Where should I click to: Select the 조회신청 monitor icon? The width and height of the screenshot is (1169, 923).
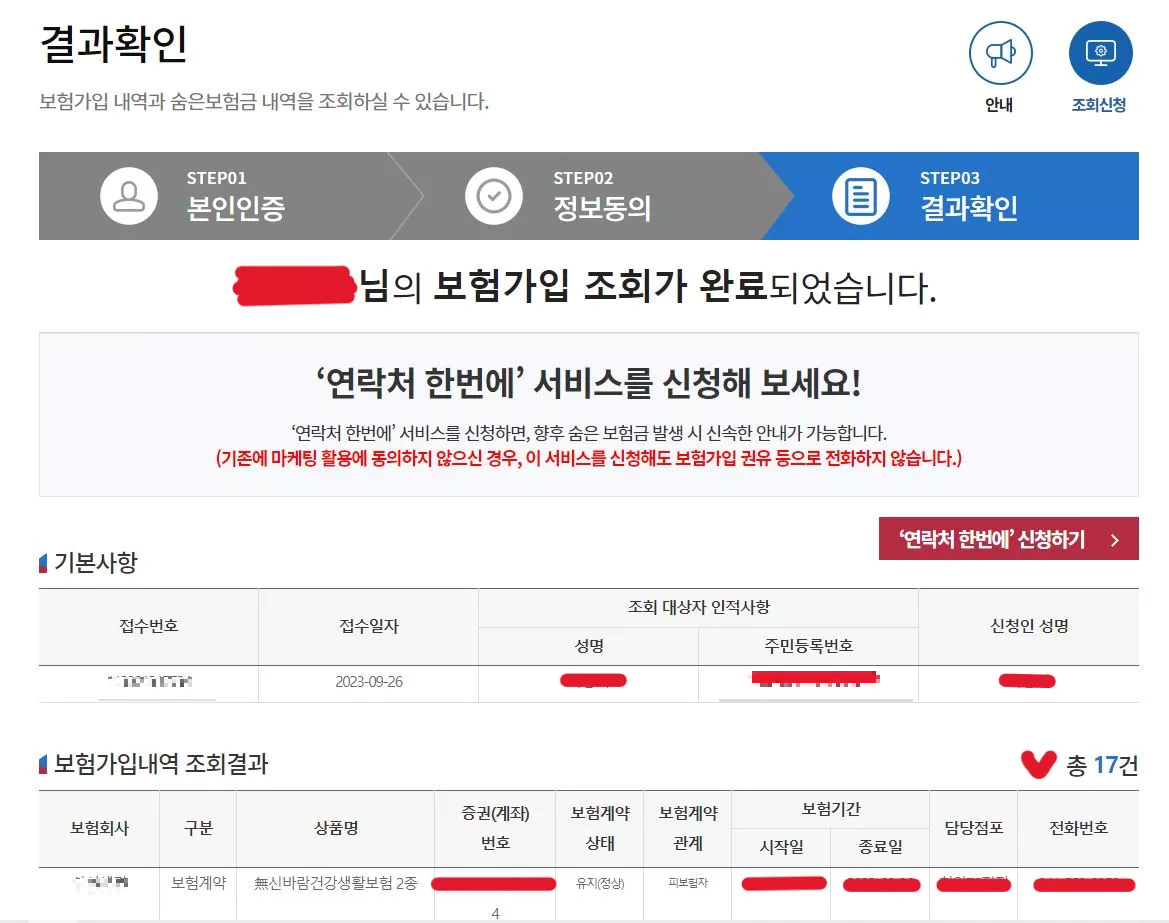pyautogui.click(x=1100, y=52)
